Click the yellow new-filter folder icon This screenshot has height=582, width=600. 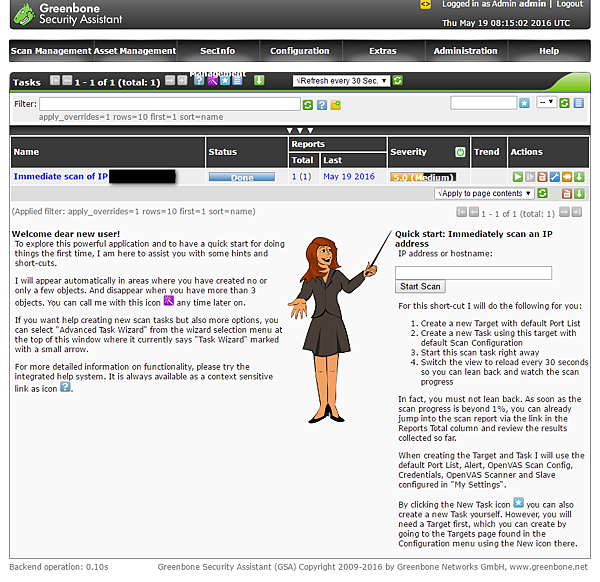[336, 105]
